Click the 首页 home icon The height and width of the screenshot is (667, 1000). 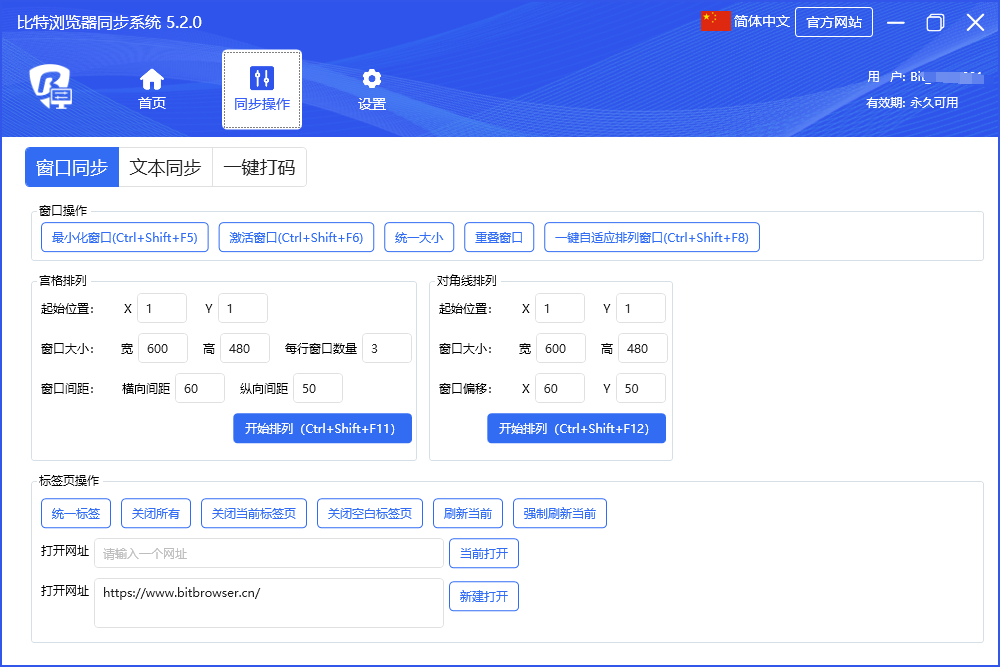point(152,79)
